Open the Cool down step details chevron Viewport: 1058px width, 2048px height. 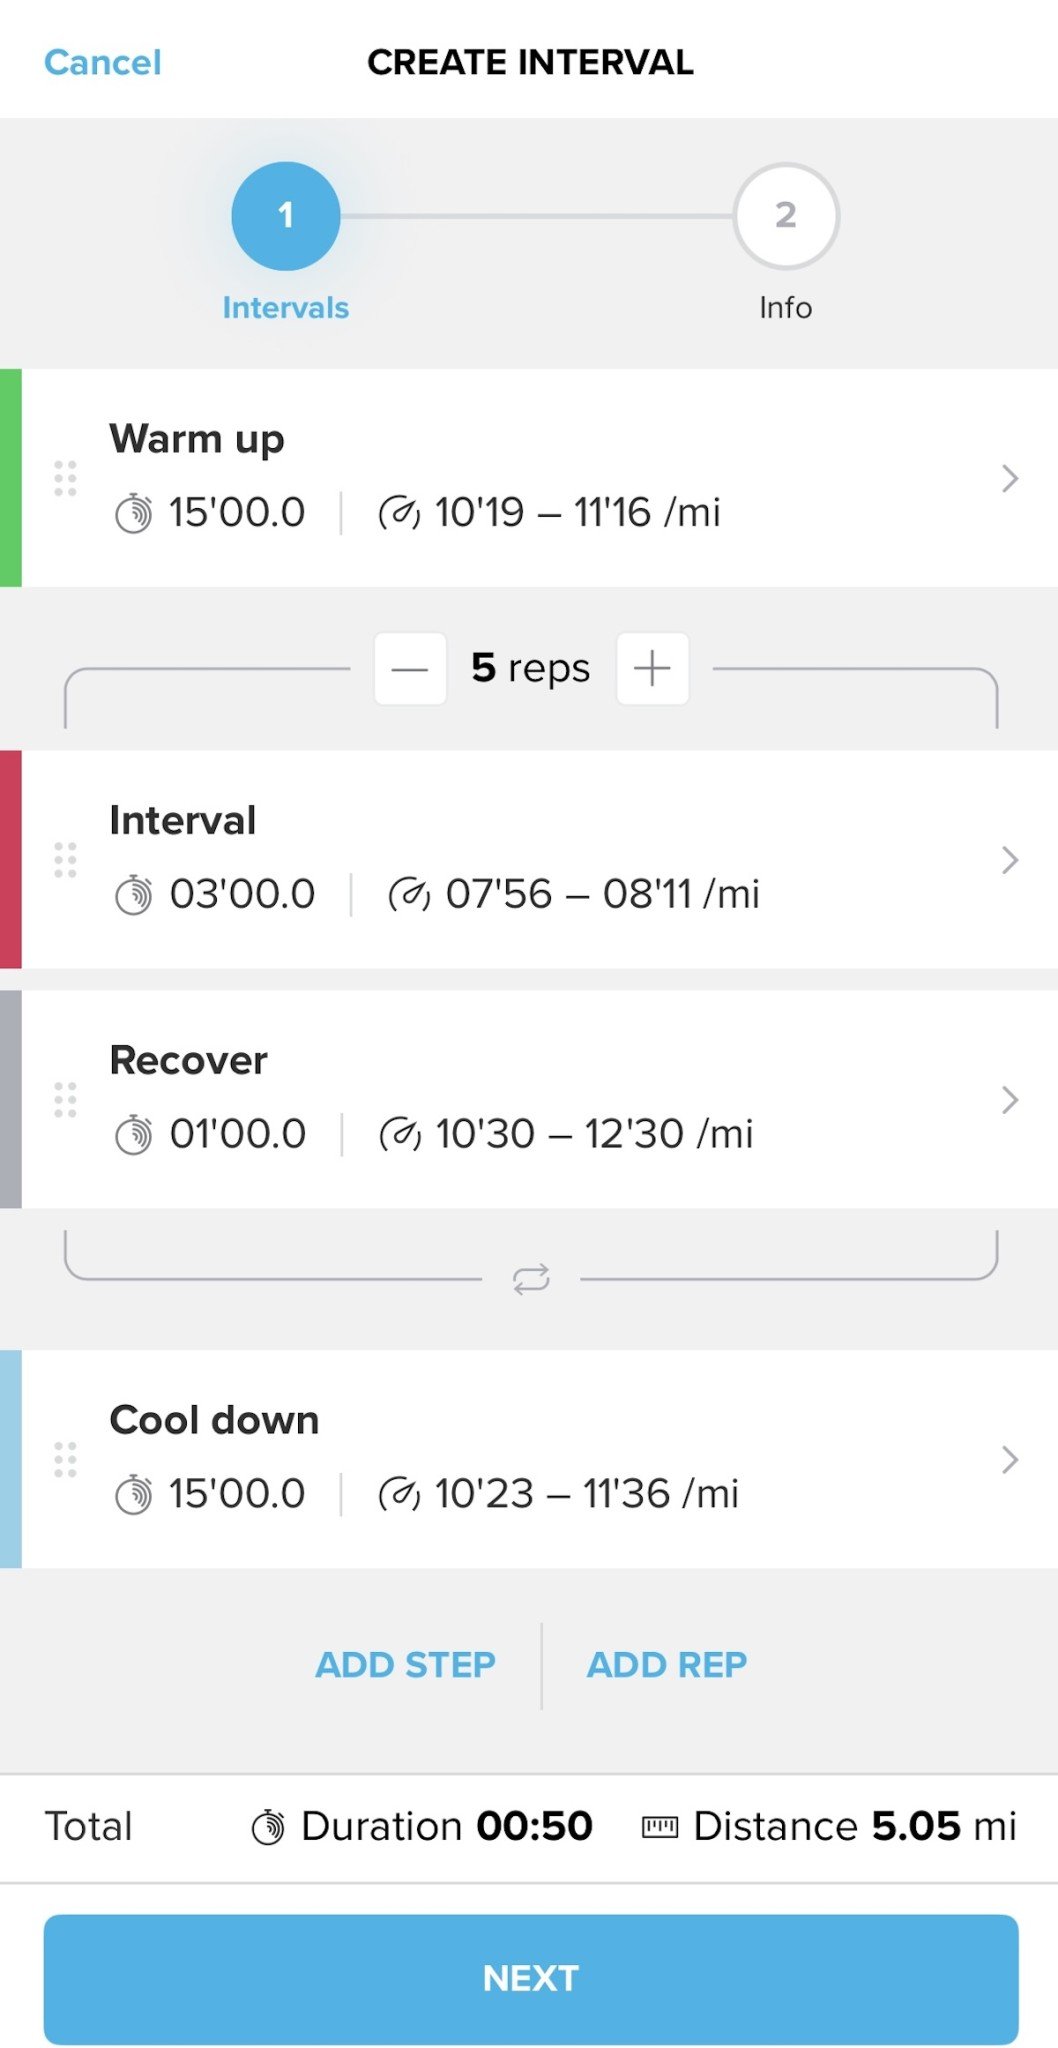[x=1009, y=1460]
